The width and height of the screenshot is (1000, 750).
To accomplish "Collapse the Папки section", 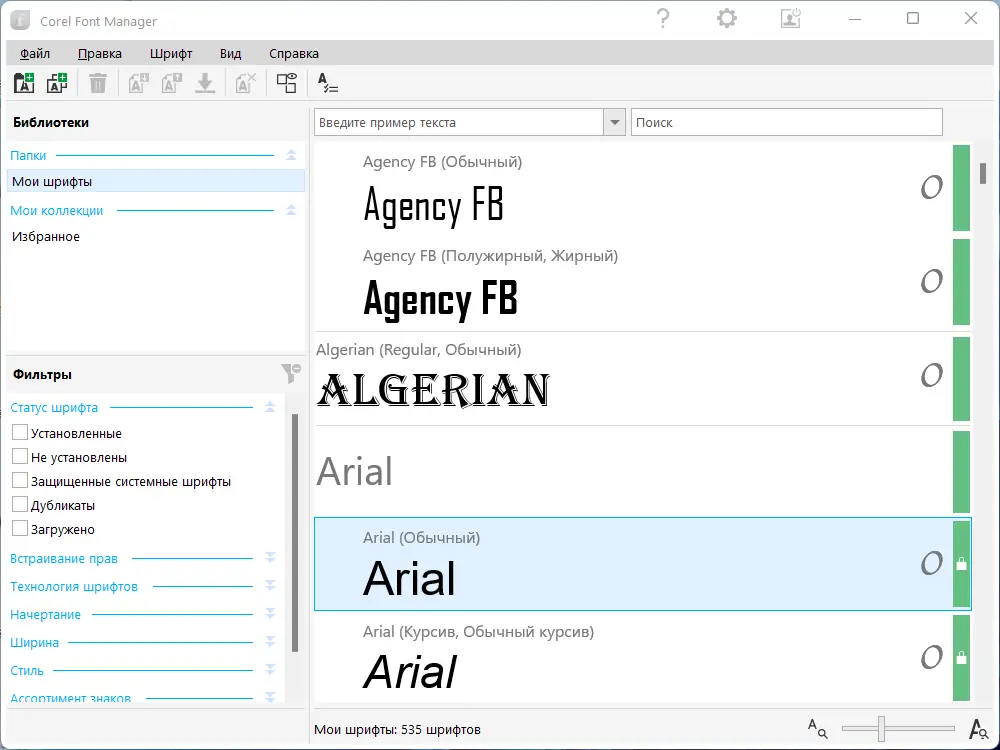I will pyautogui.click(x=291, y=155).
